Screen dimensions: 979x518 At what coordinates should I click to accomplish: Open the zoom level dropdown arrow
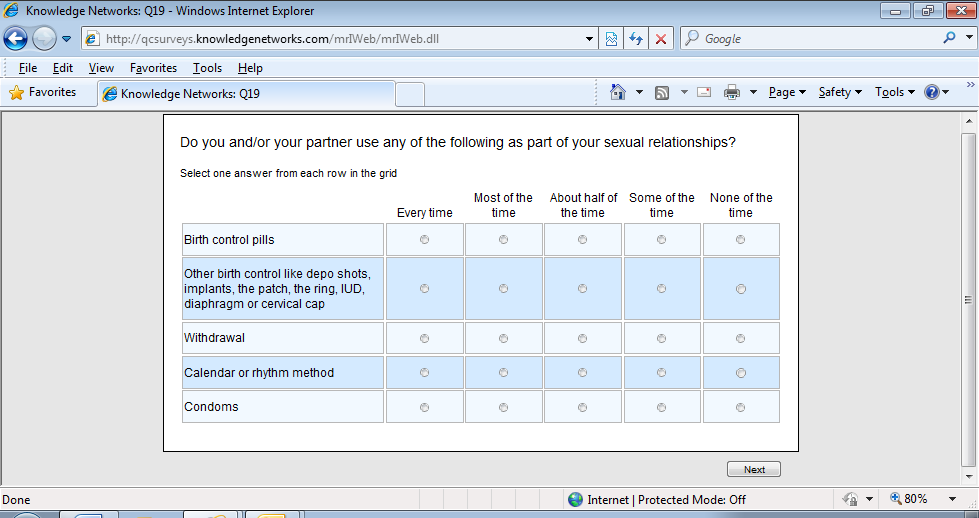(x=952, y=499)
